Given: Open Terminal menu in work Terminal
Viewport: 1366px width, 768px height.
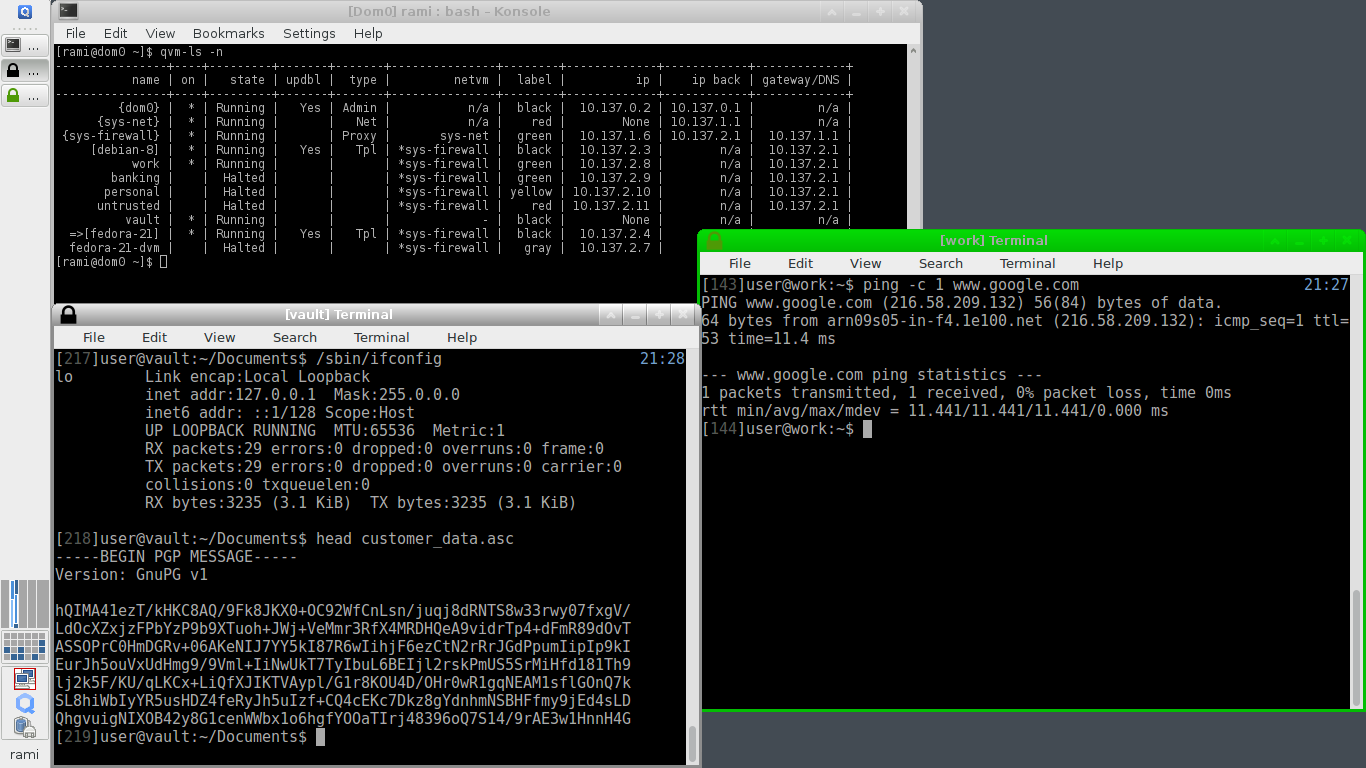Looking at the screenshot, I should tap(1027, 263).
